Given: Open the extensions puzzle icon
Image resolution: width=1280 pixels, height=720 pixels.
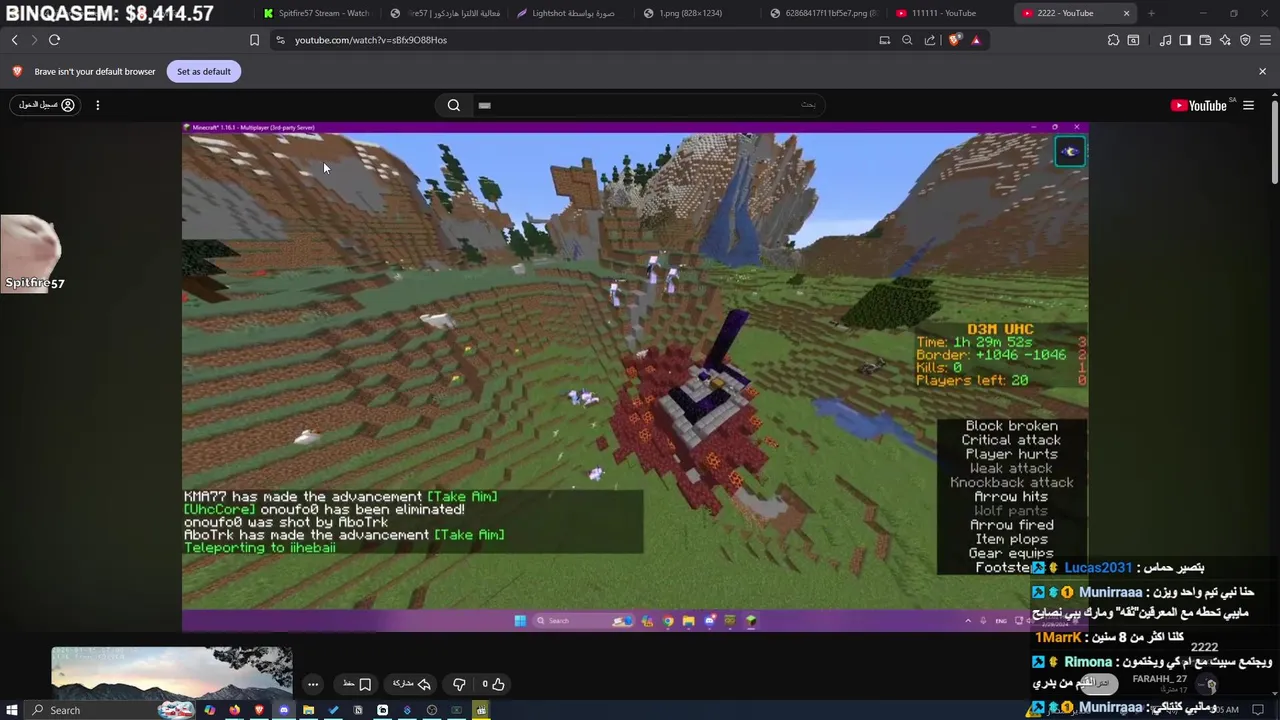Looking at the screenshot, I should pyautogui.click(x=1113, y=40).
